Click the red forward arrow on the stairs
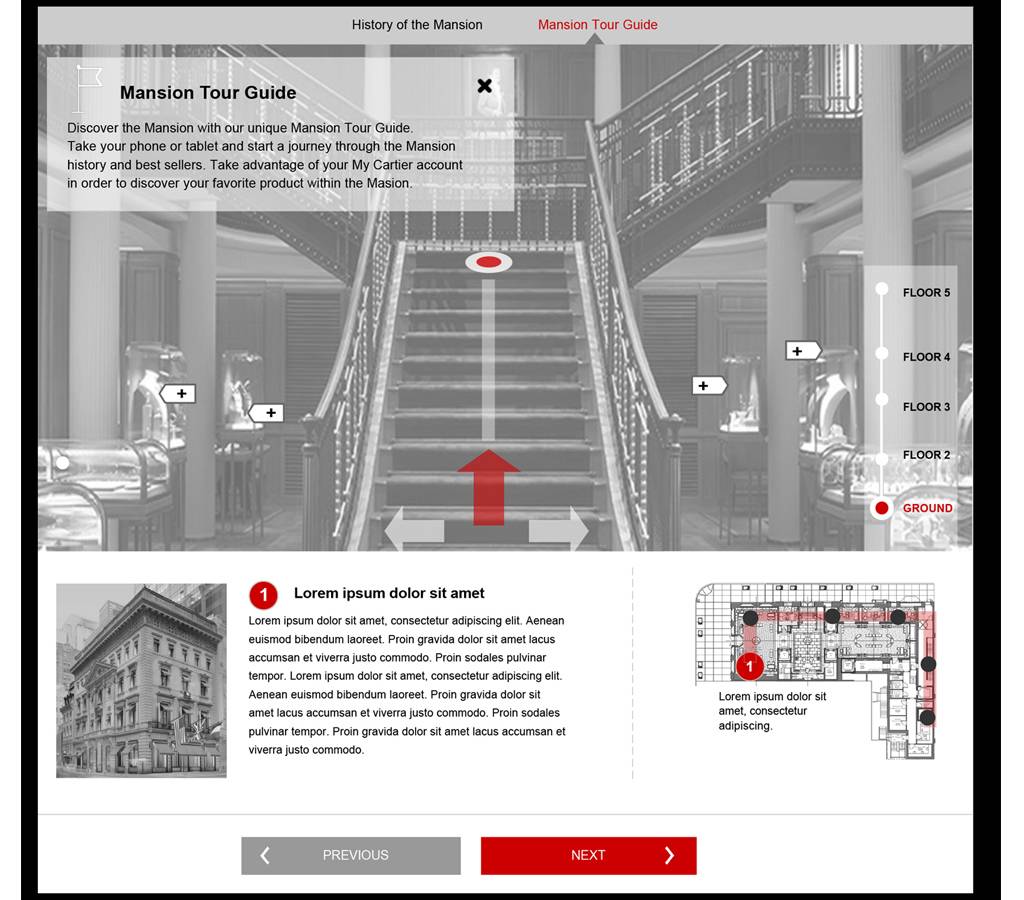Viewport: 1024px width, 900px height. 488,486
